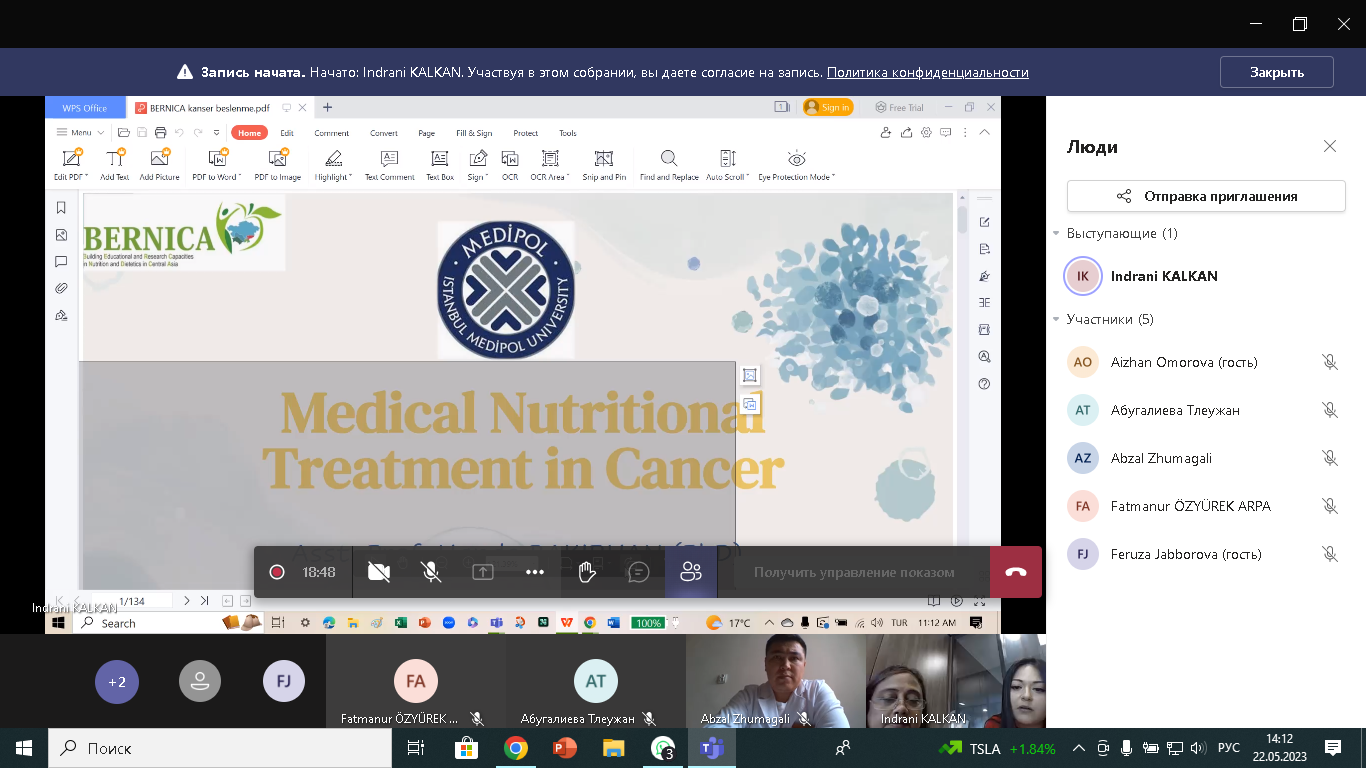Open PowerPoint from Windows taskbar
1366x768 pixels.
(x=565, y=748)
